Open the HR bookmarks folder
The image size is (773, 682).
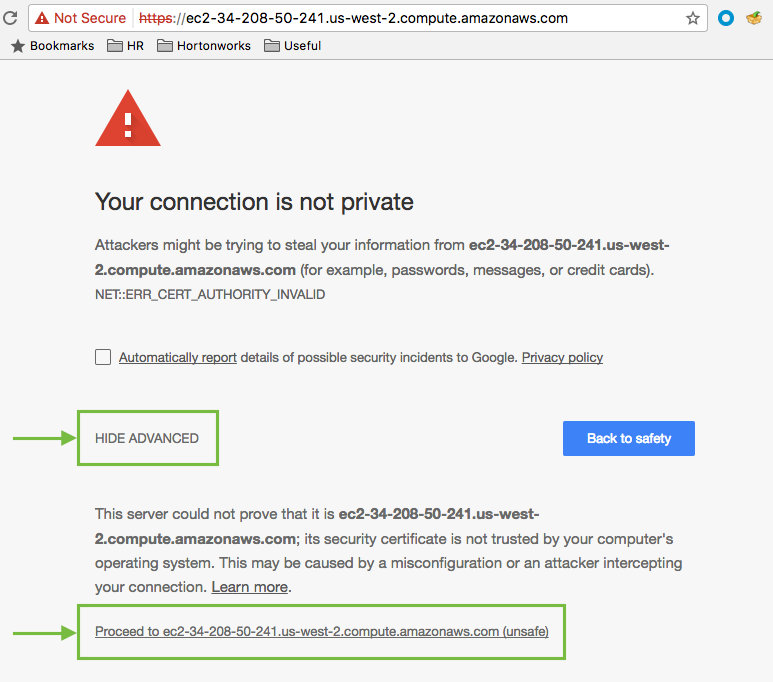[125, 46]
